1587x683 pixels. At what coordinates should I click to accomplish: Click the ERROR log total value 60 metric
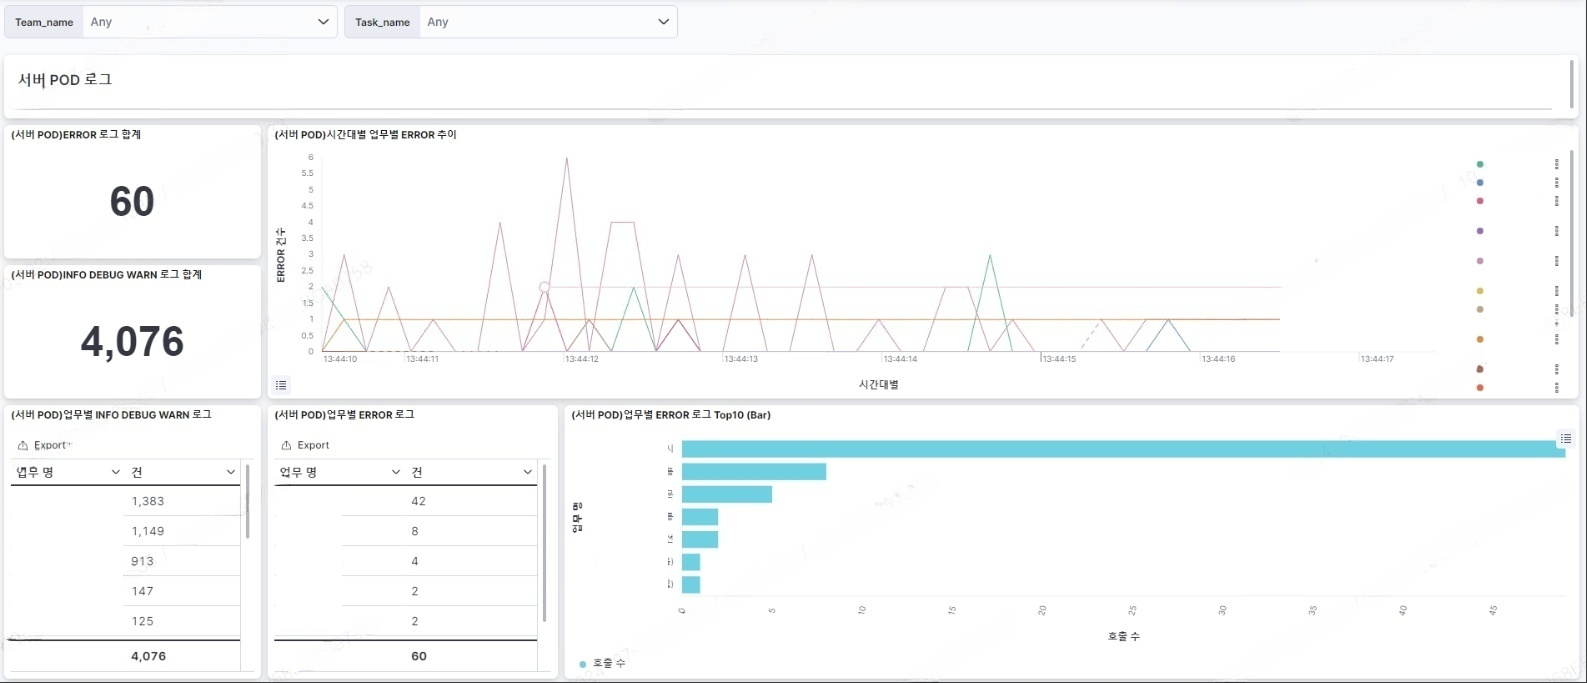132,202
